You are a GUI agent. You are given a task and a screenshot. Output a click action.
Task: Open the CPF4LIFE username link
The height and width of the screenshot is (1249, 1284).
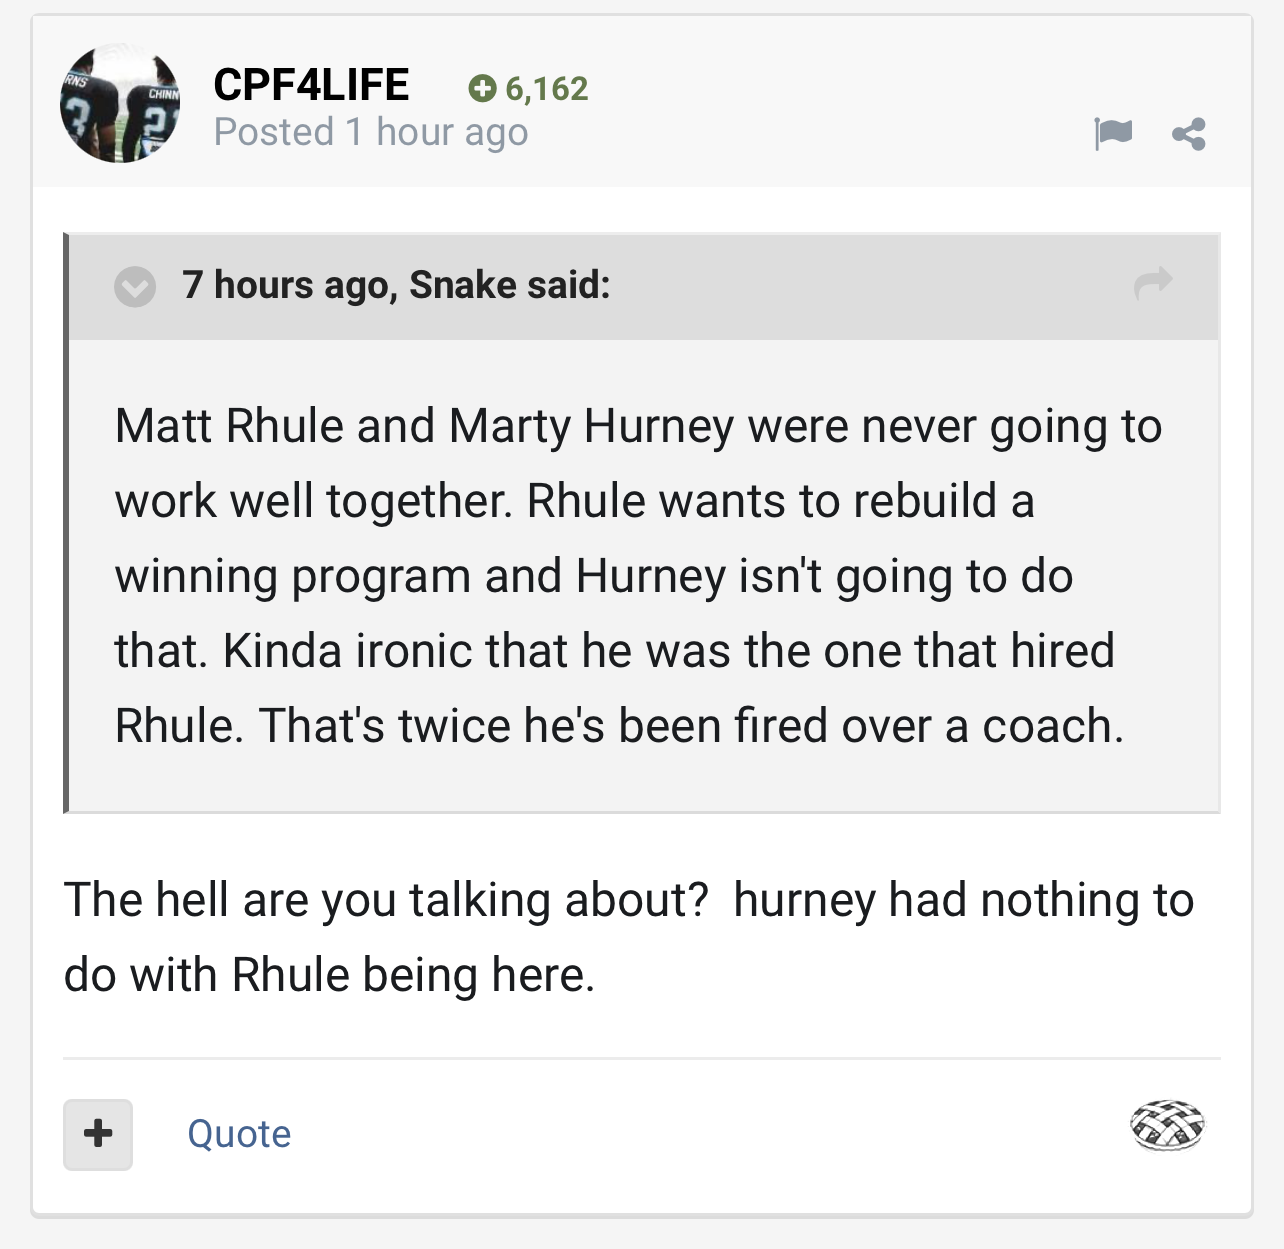(311, 85)
